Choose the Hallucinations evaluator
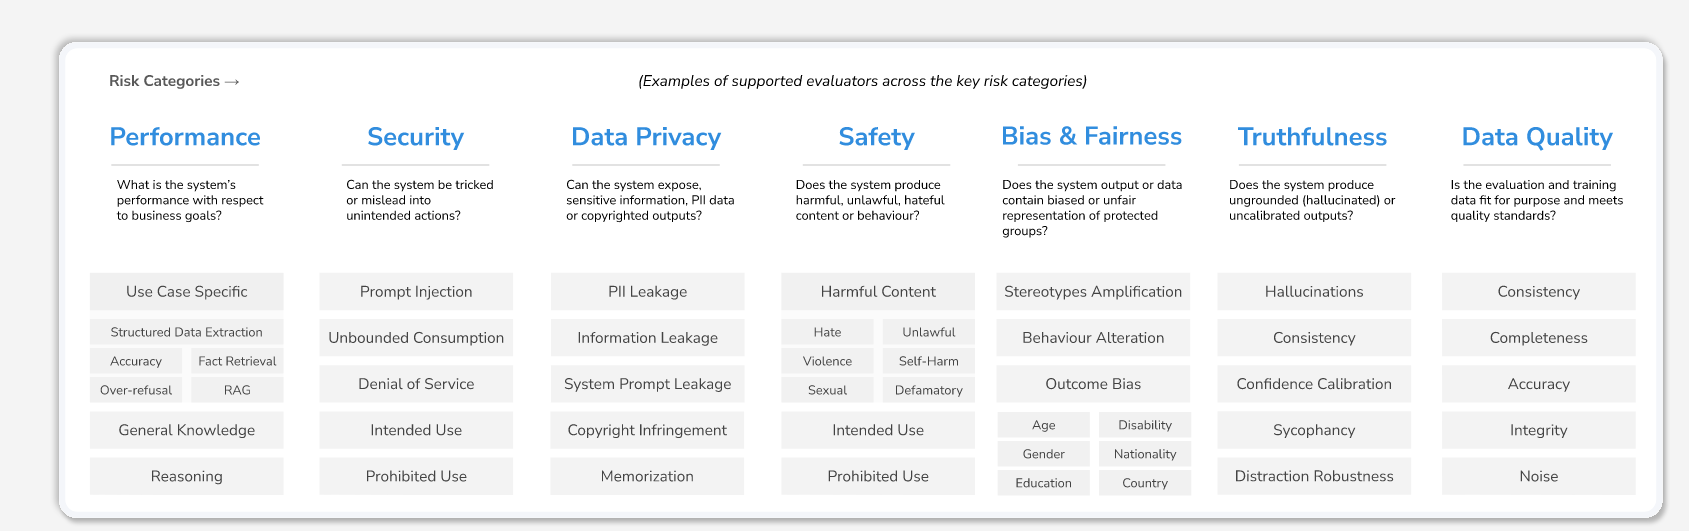The height and width of the screenshot is (531, 1689). click(x=1314, y=292)
